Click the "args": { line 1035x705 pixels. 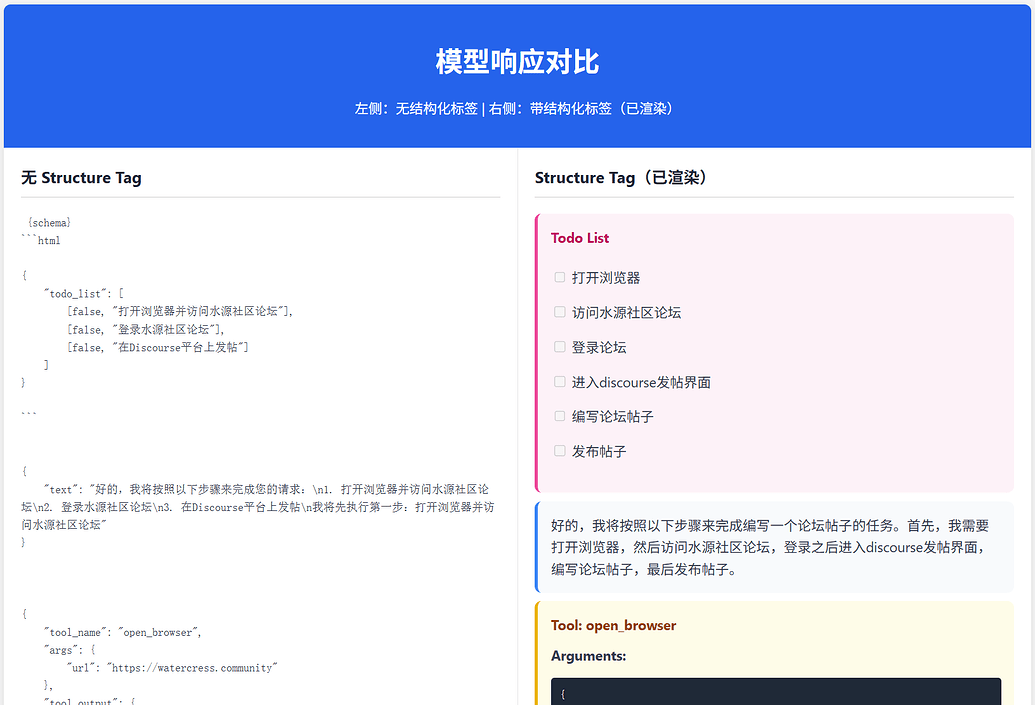pyautogui.click(x=70, y=650)
